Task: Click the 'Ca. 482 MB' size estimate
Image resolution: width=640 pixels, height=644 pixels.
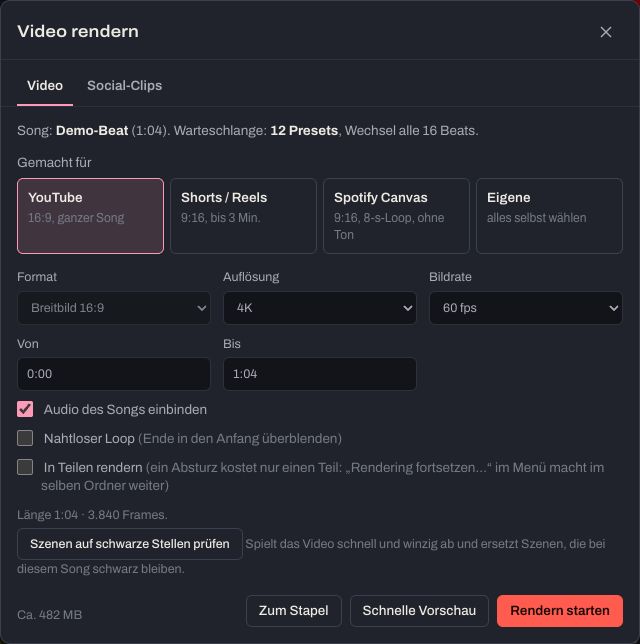Action: point(50,615)
